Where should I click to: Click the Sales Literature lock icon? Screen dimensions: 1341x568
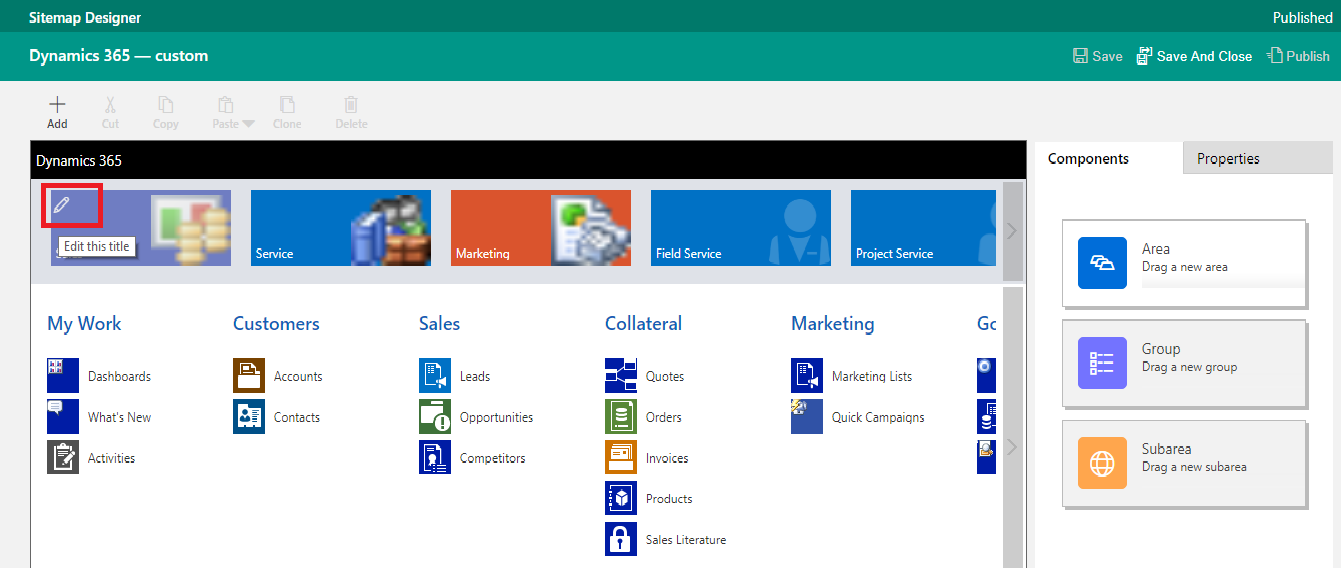pos(621,539)
